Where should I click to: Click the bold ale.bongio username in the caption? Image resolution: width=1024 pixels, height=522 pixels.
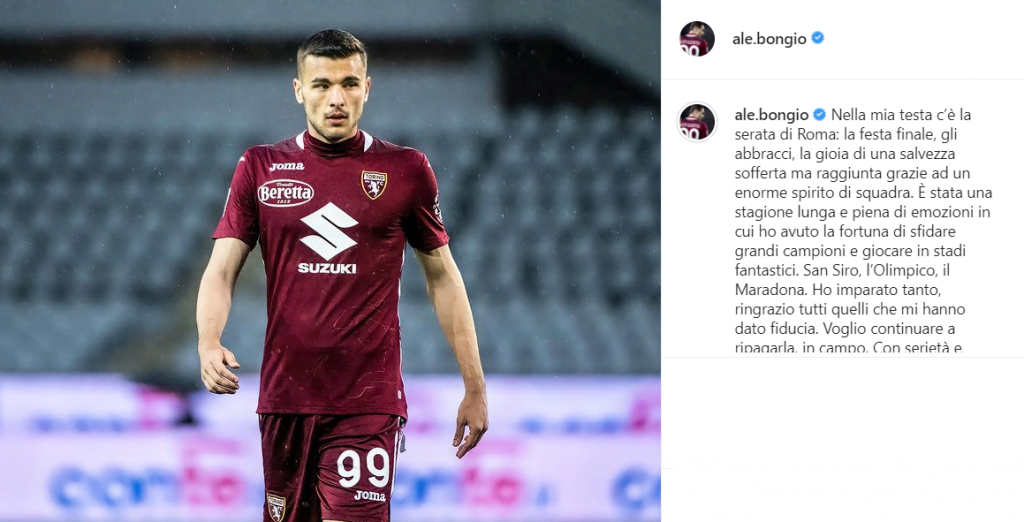coord(772,115)
